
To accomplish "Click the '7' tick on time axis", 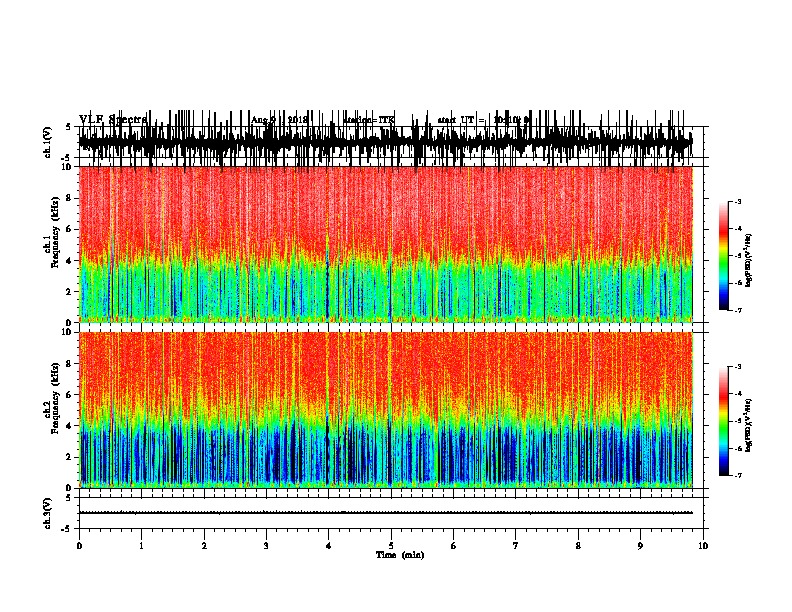I will (516, 546).
